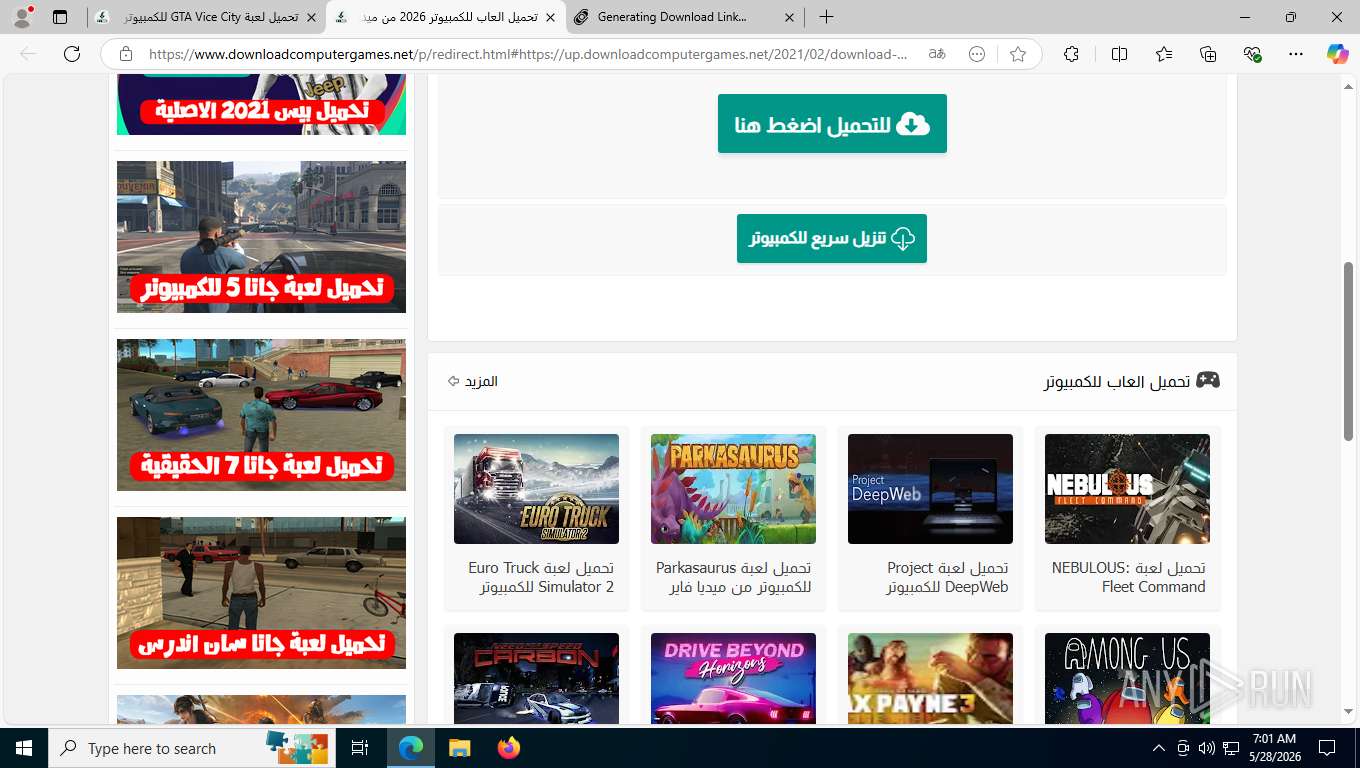This screenshot has height=768, width=1360.
Task: Close the Generating Download Link tab
Action: [789, 17]
